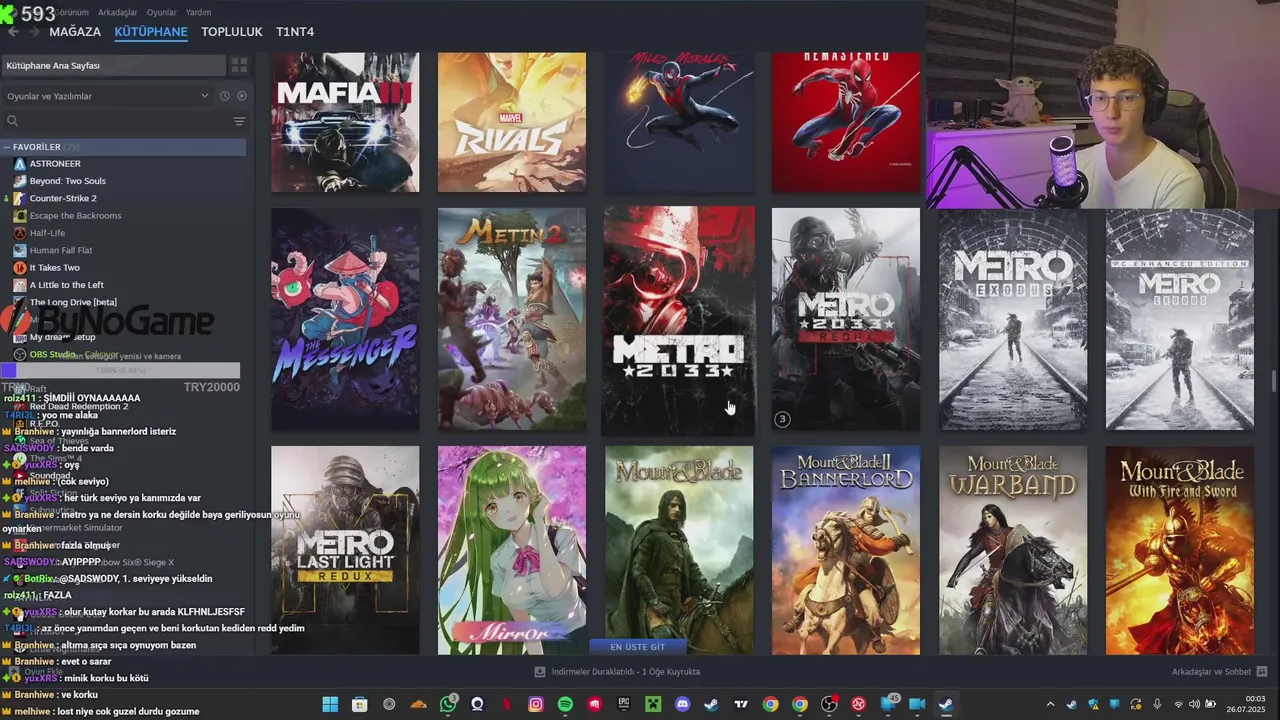Click the EN ÜSTE GİT button
This screenshot has height=720, width=1280.
click(638, 647)
